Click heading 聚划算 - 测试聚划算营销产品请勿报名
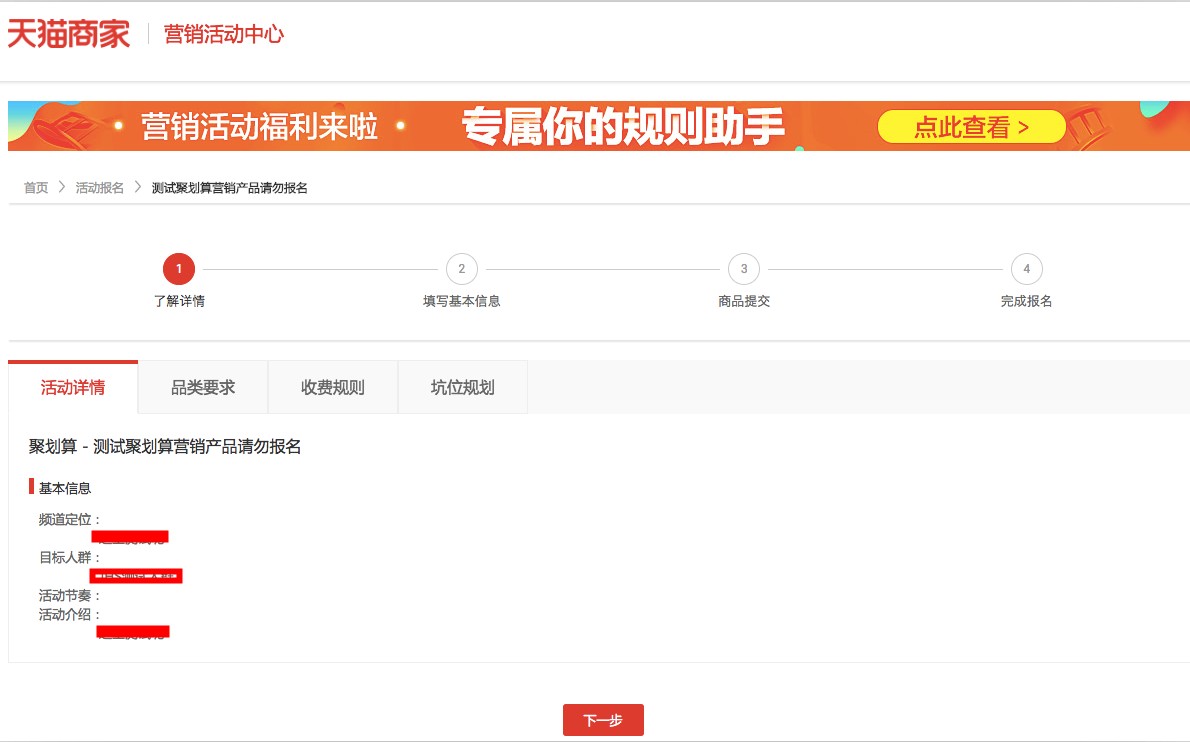The image size is (1190, 742). pos(165,447)
